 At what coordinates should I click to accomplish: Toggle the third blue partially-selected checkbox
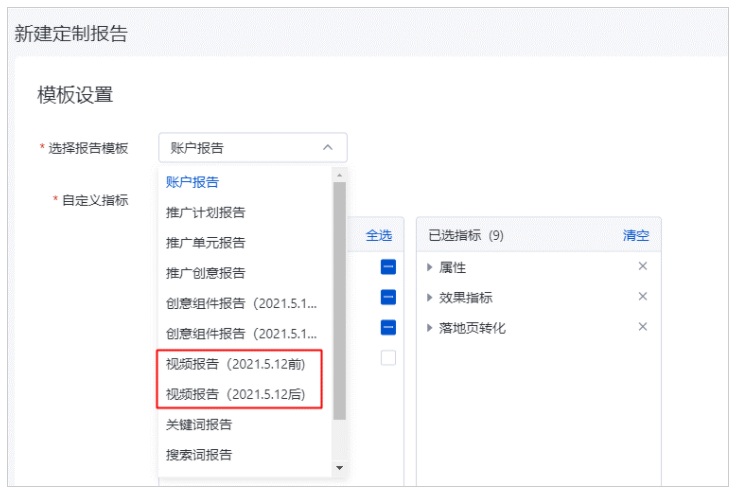pyautogui.click(x=388, y=327)
